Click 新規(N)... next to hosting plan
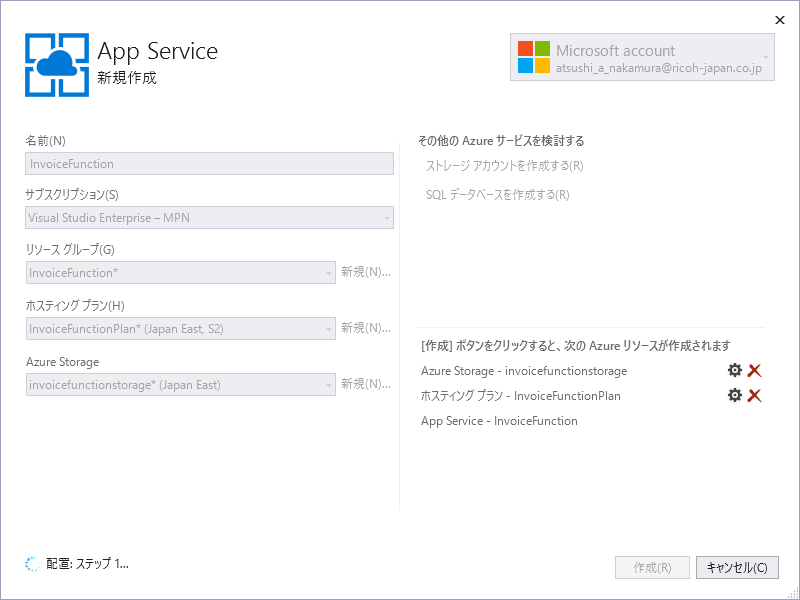The width and height of the screenshot is (800, 600). [x=366, y=328]
